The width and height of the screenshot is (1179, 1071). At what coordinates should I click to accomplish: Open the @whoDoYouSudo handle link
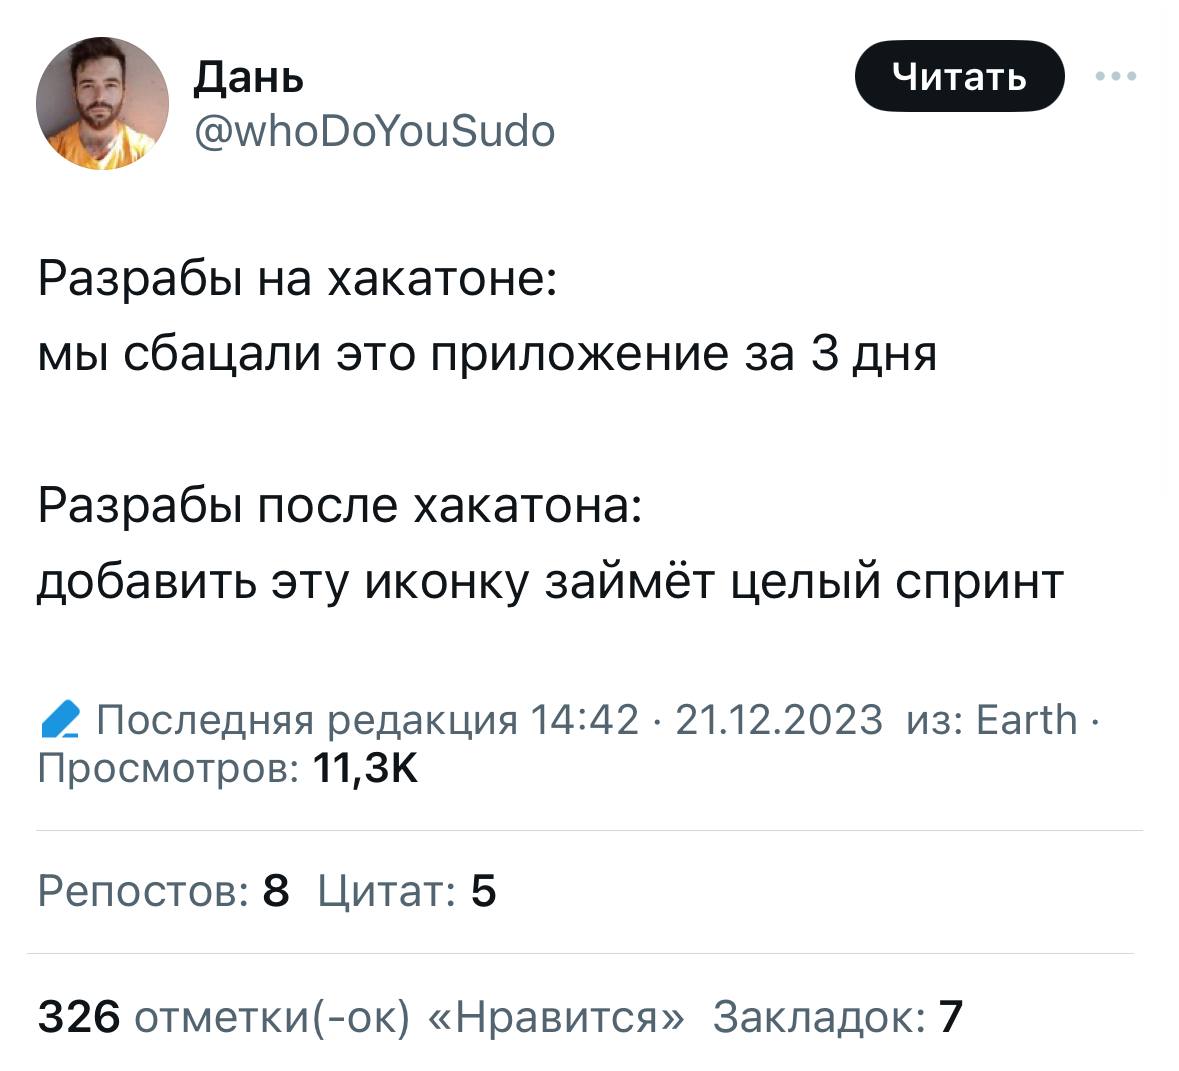click(x=374, y=131)
